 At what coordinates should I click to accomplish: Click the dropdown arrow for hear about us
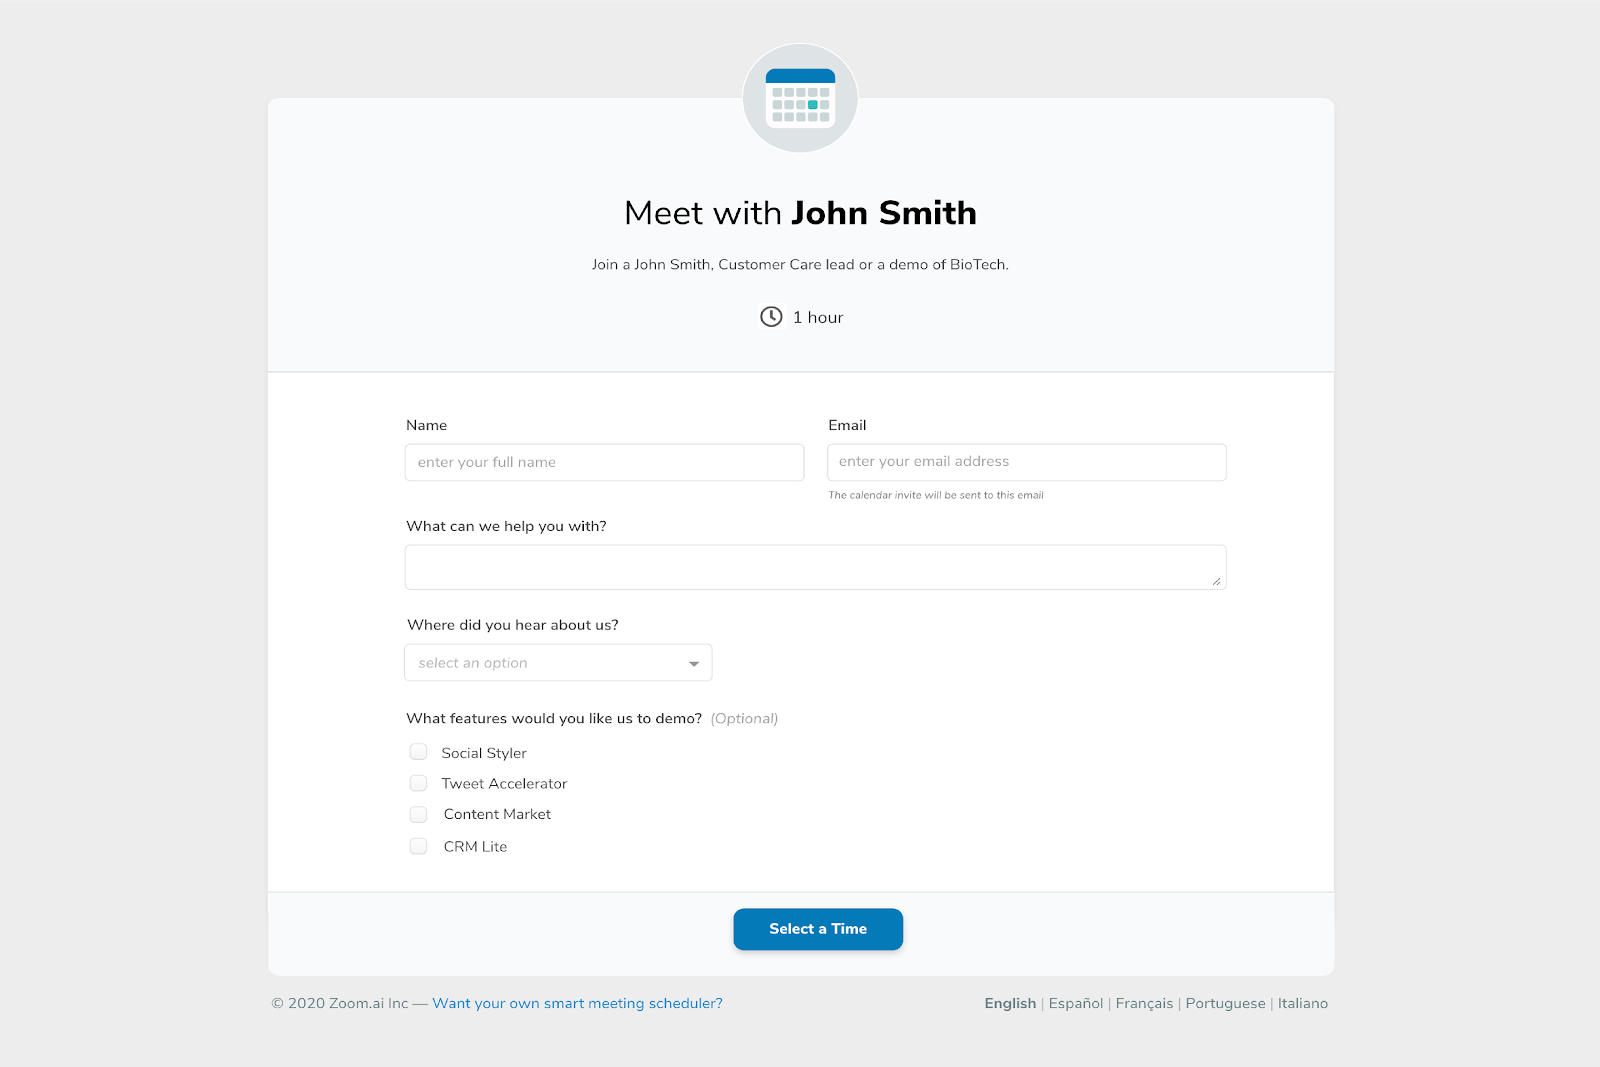click(x=694, y=664)
